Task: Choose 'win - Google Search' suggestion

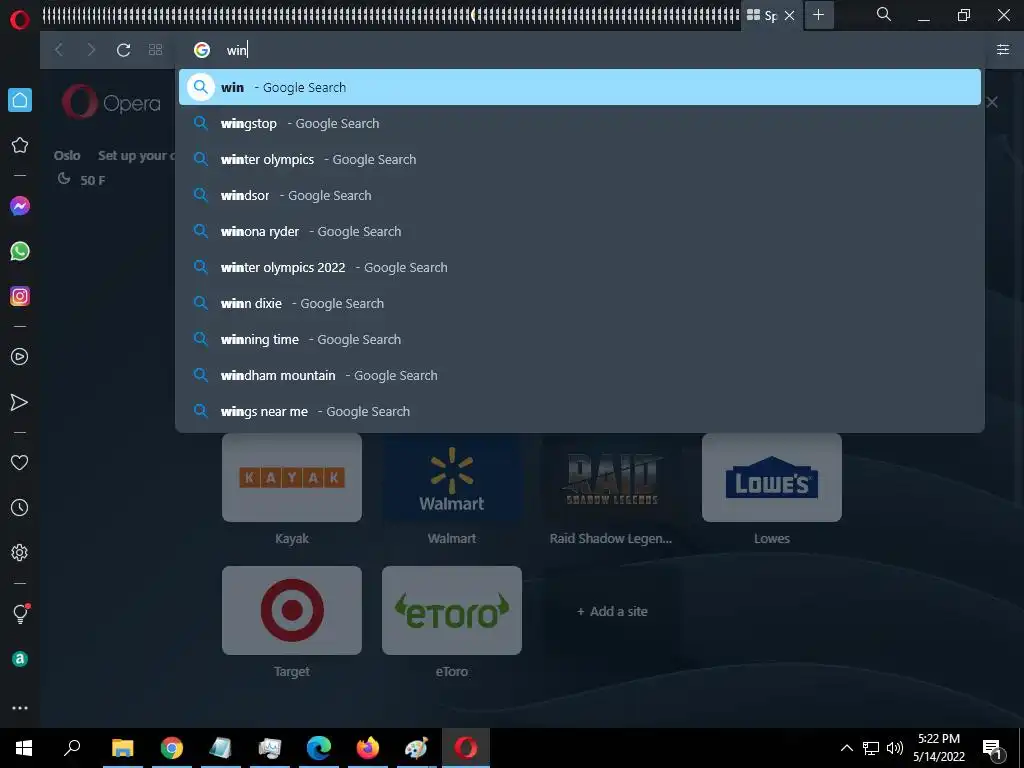Action: [x=580, y=88]
